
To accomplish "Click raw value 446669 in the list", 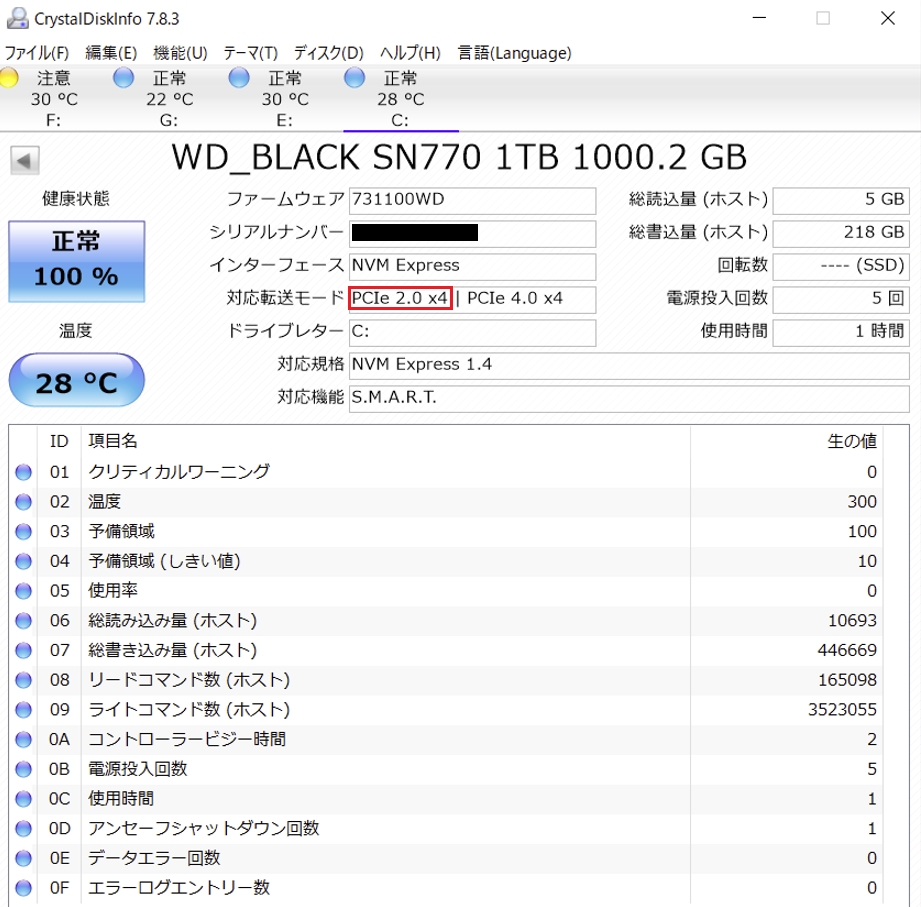I will (x=847, y=650).
